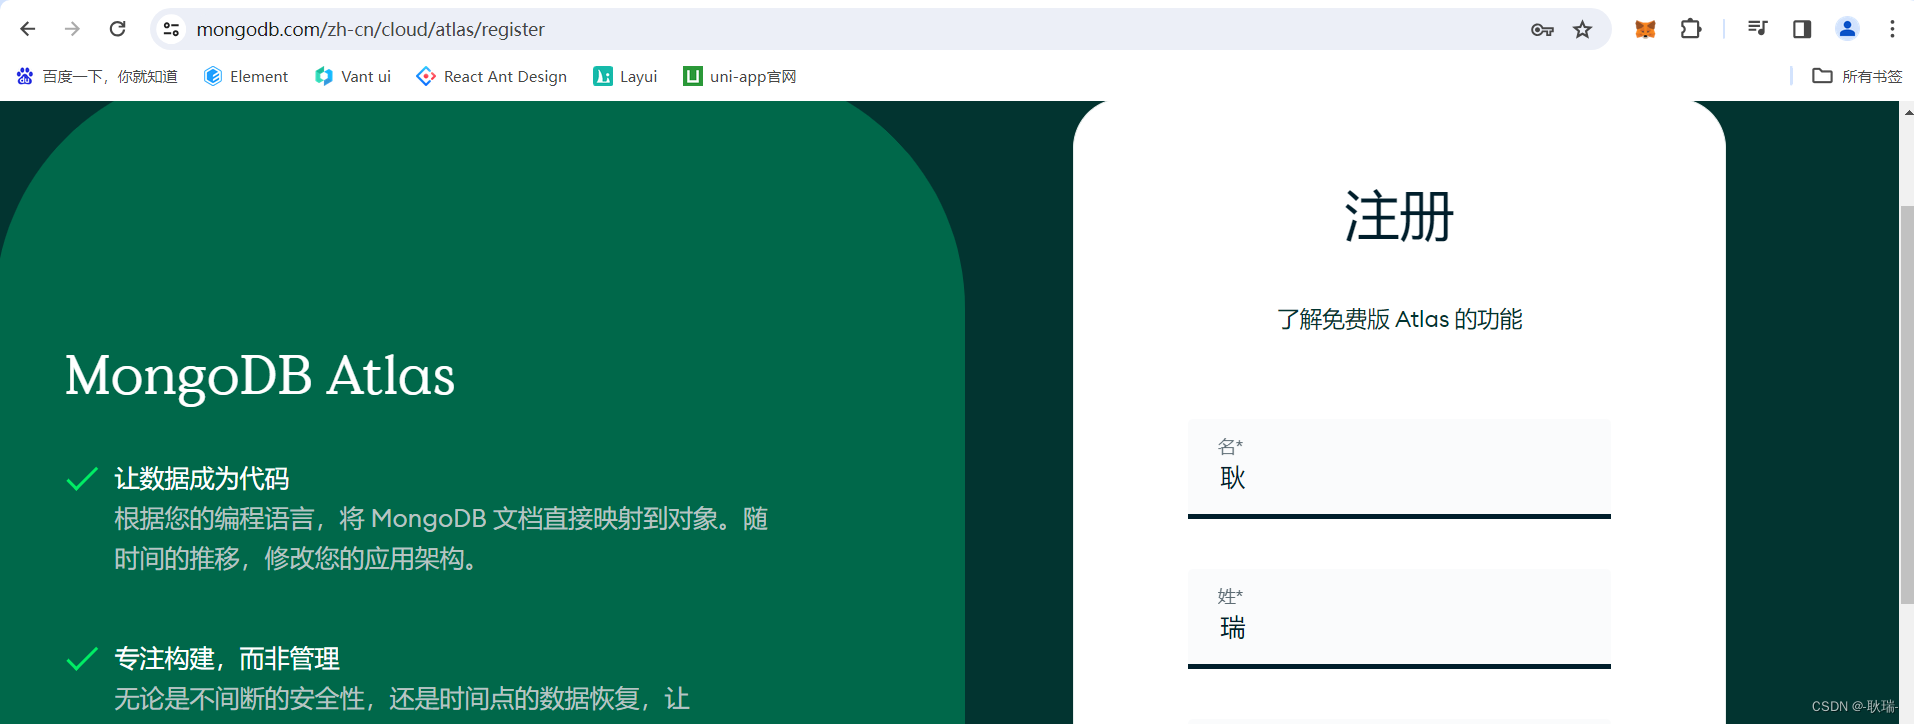Open the Layui bookmark

(625, 76)
